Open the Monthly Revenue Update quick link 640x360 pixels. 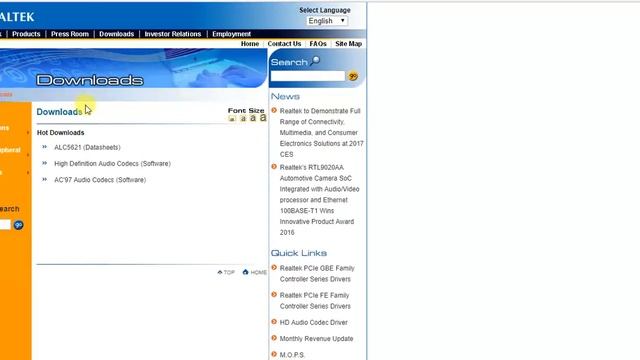[316, 339]
